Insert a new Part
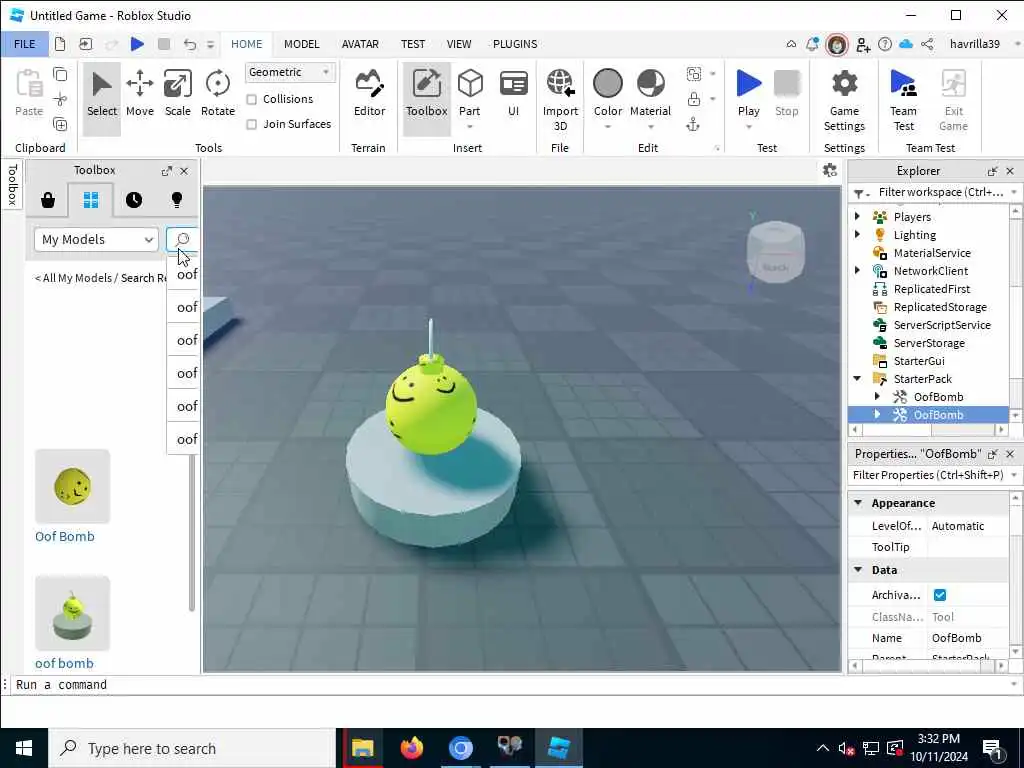Image resolution: width=1024 pixels, height=768 pixels. pyautogui.click(x=470, y=95)
